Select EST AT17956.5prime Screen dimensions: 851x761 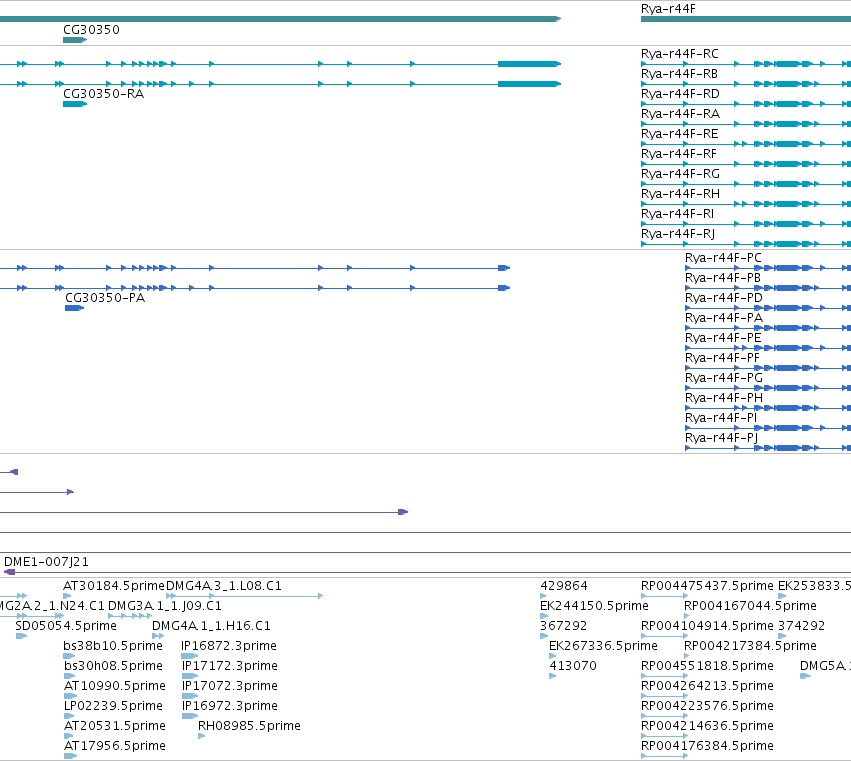115,746
